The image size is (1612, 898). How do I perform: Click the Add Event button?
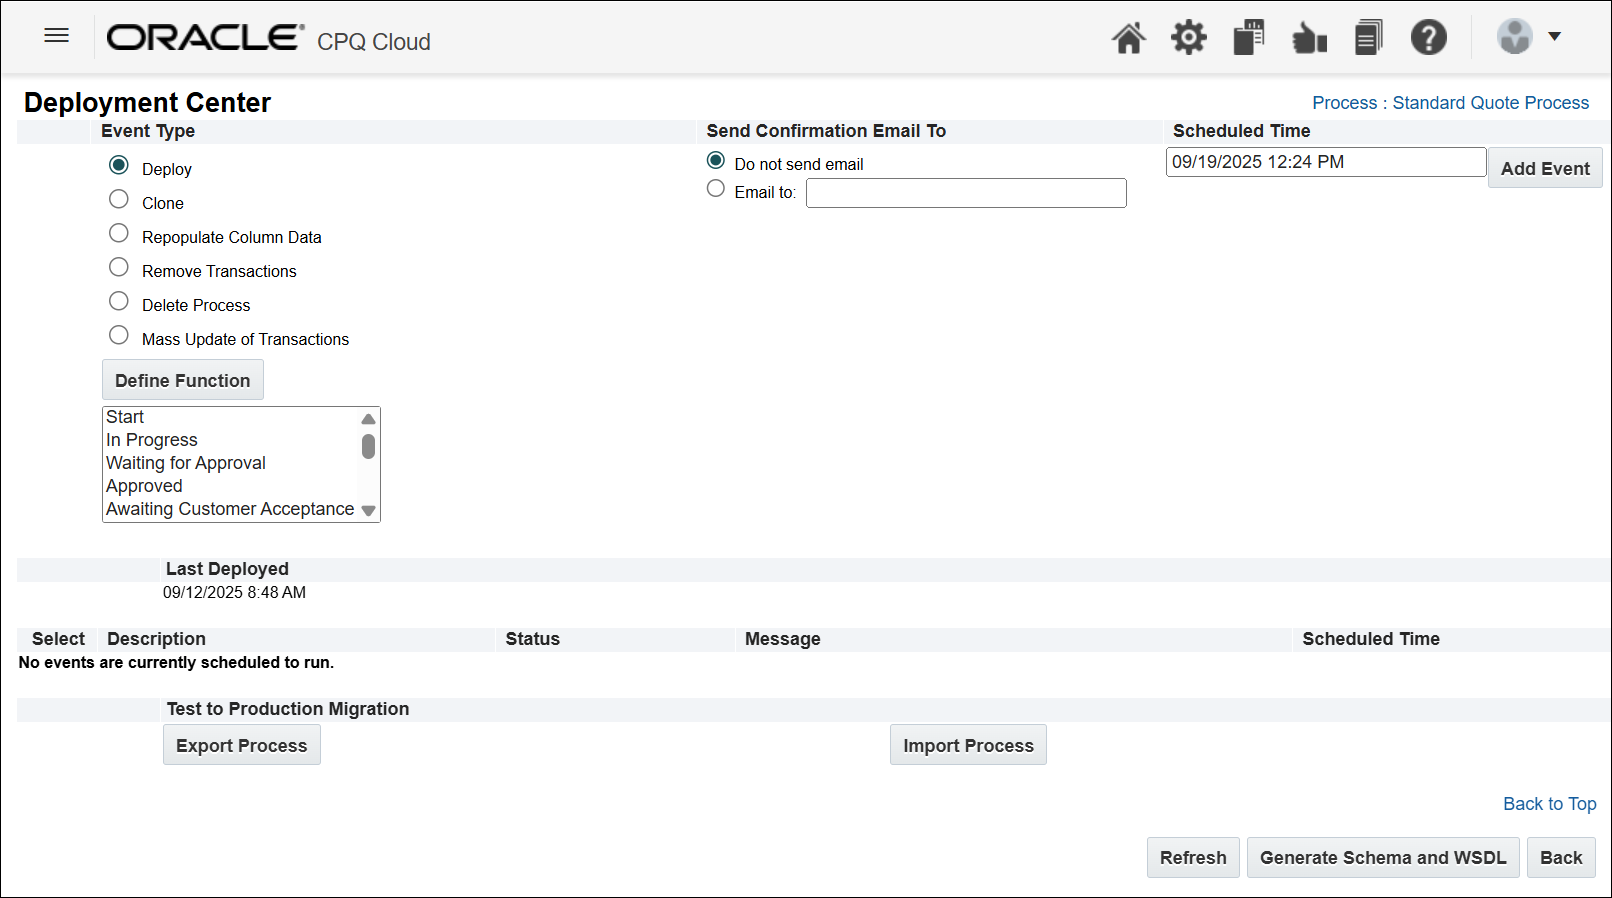1544,168
